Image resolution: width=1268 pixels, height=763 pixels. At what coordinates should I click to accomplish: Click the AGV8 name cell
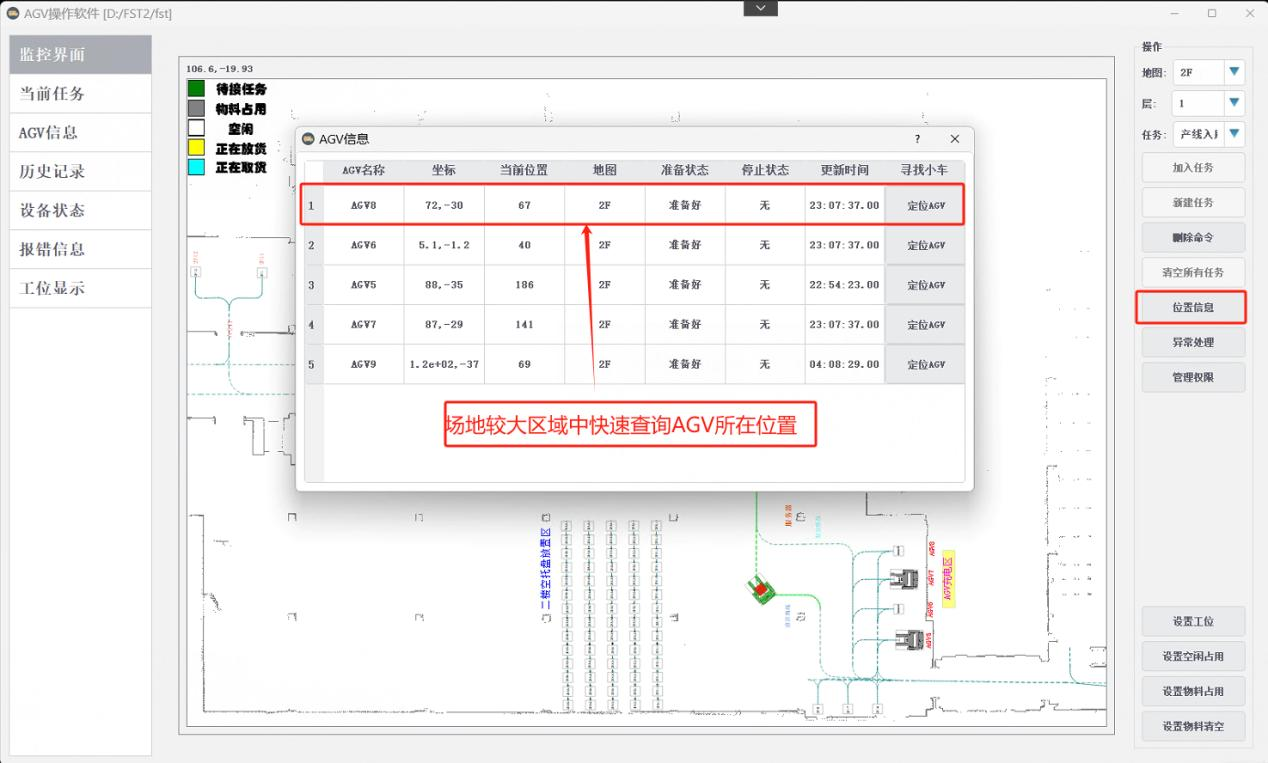coord(364,205)
